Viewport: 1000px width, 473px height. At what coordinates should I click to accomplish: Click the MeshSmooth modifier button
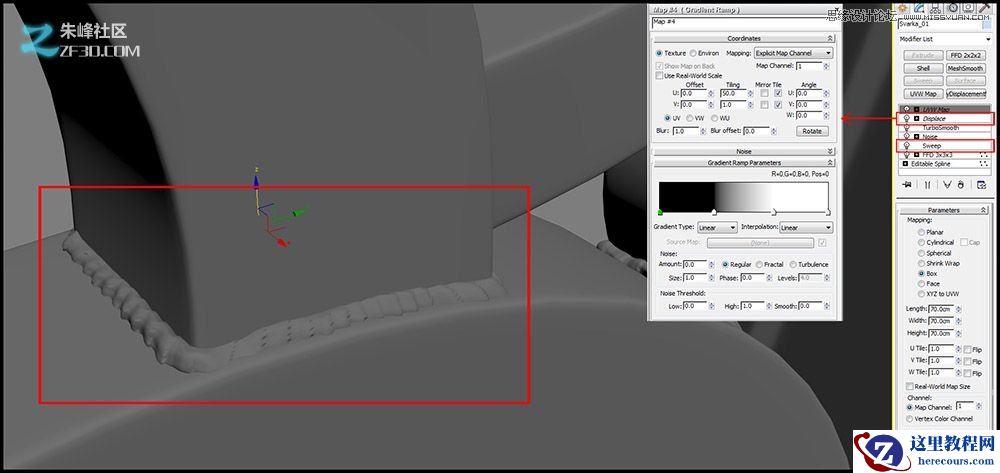966,68
